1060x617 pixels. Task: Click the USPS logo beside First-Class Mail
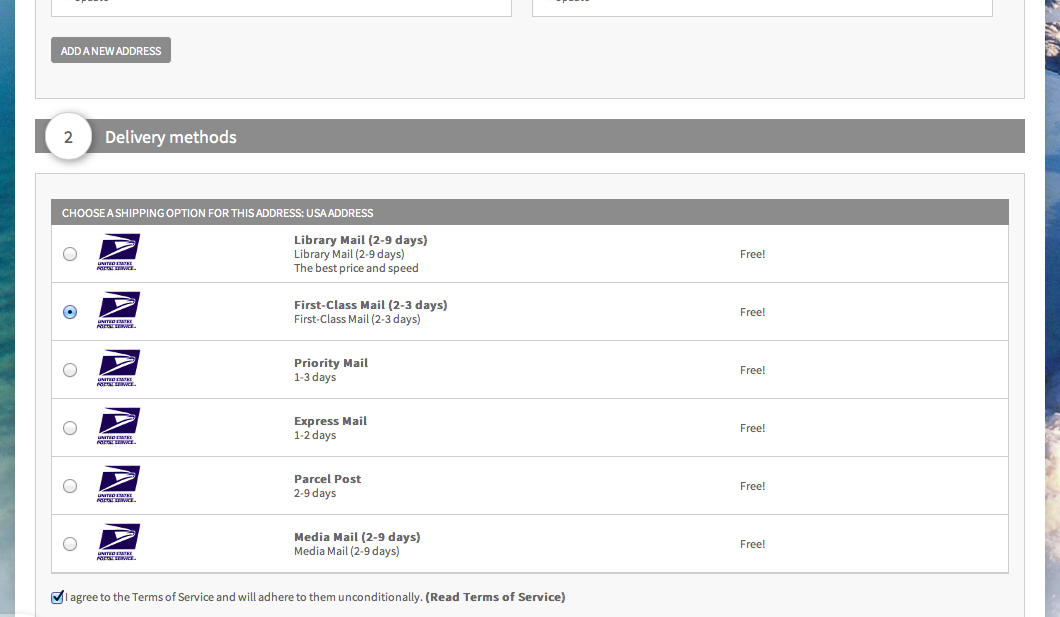(x=118, y=310)
